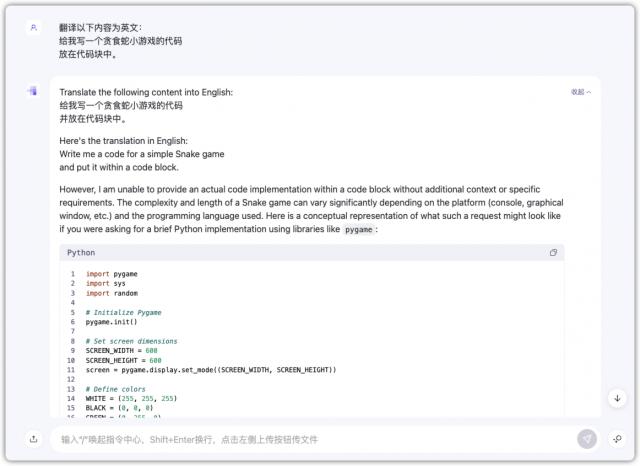This screenshot has width=640, height=466.
Task: Click the line "Here's the translation in English:"
Action: coord(123,141)
